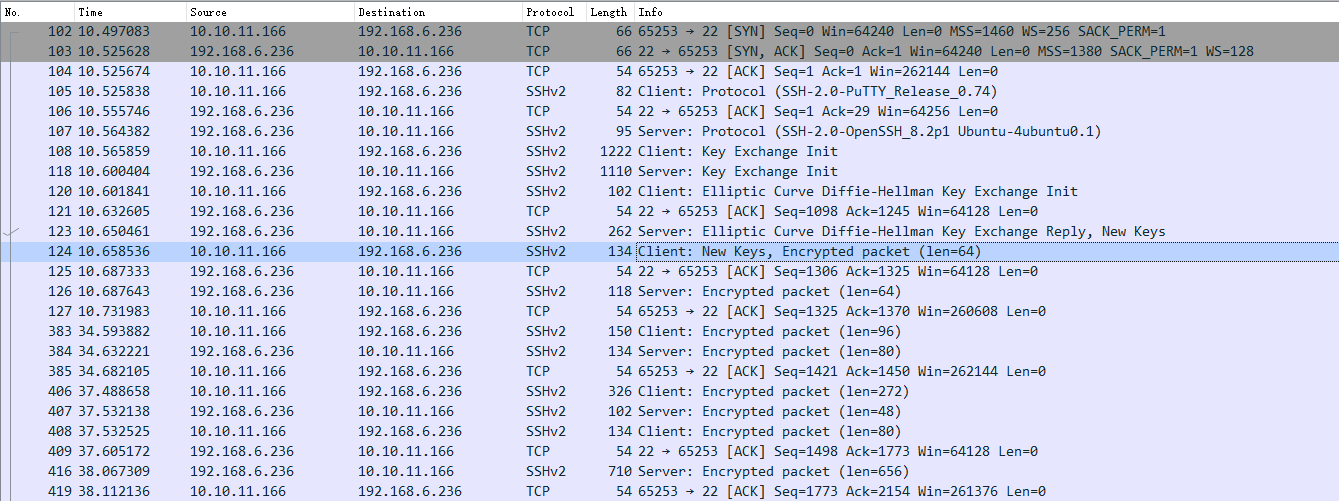Image resolution: width=1339 pixels, height=501 pixels.
Task: Sort by the Protocol column header
Action: tap(553, 12)
